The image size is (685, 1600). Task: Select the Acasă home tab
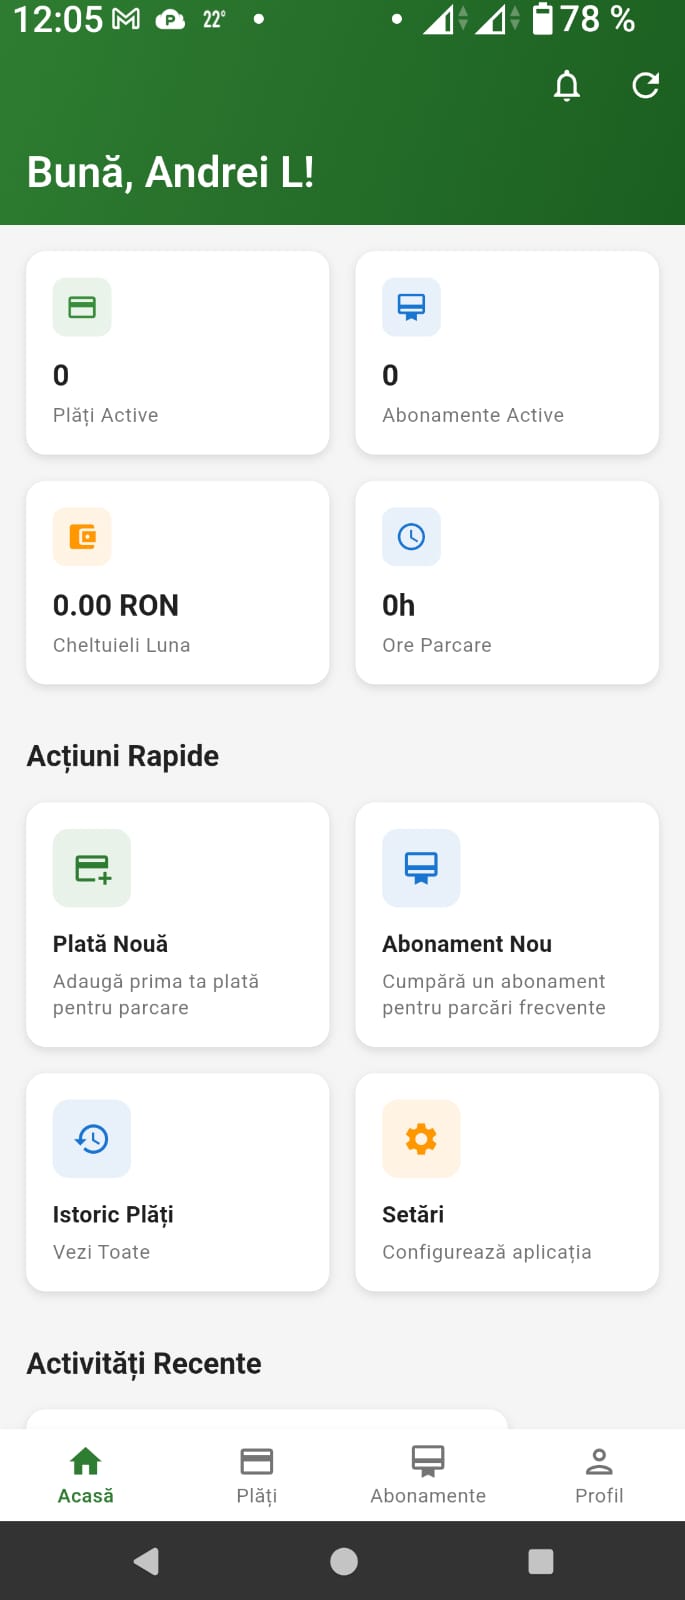pyautogui.click(x=86, y=1474)
